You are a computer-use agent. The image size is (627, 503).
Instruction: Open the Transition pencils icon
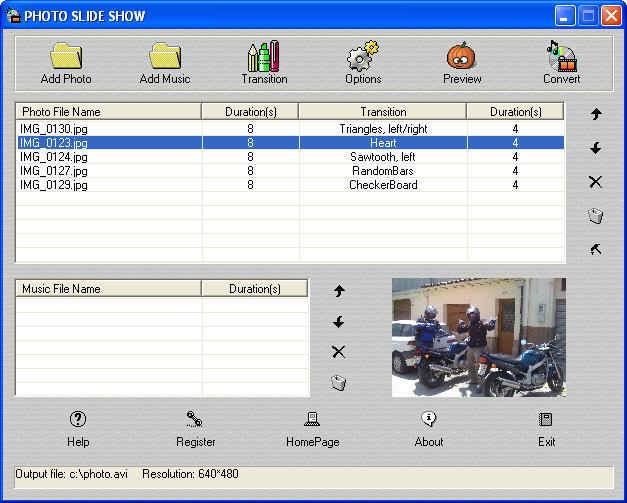264,56
